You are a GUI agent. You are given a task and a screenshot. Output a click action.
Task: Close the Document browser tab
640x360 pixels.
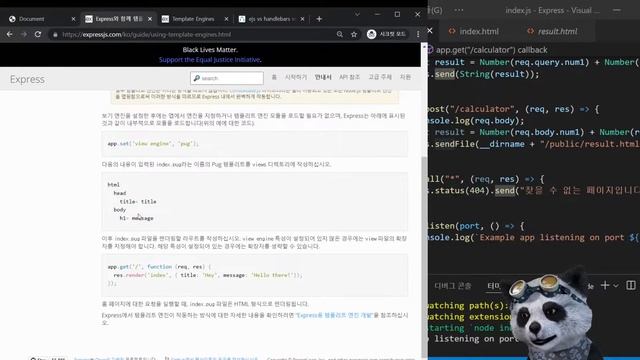(73, 19)
